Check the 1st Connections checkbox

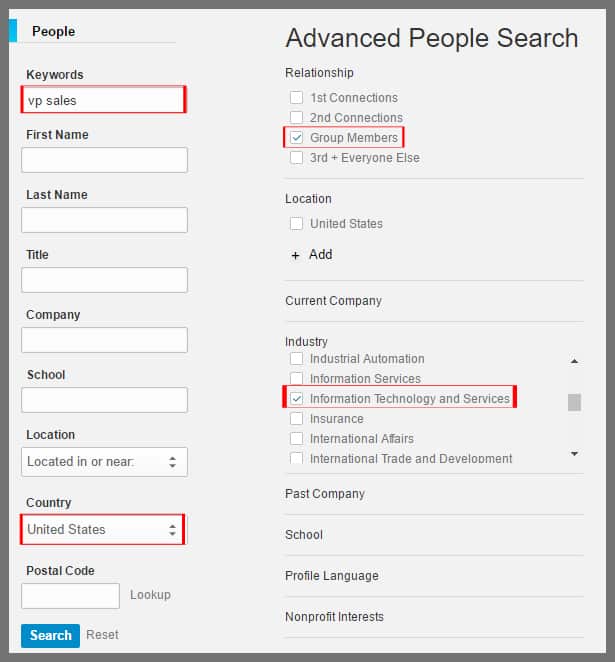coord(296,98)
